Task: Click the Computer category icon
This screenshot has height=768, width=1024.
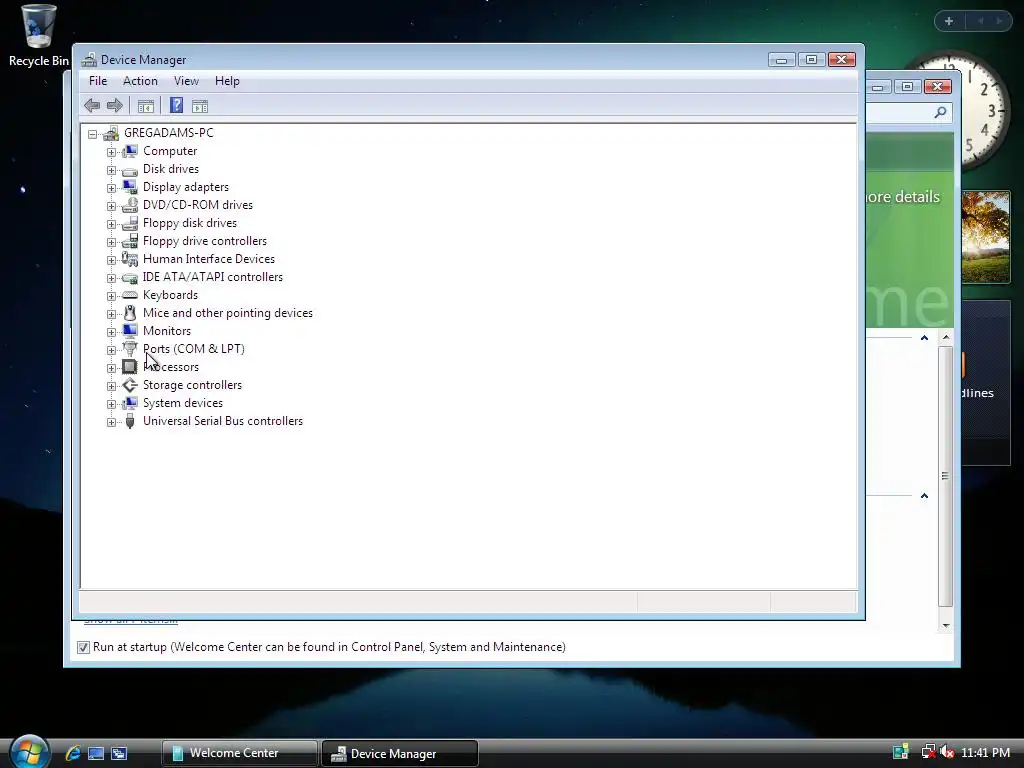Action: [130, 151]
